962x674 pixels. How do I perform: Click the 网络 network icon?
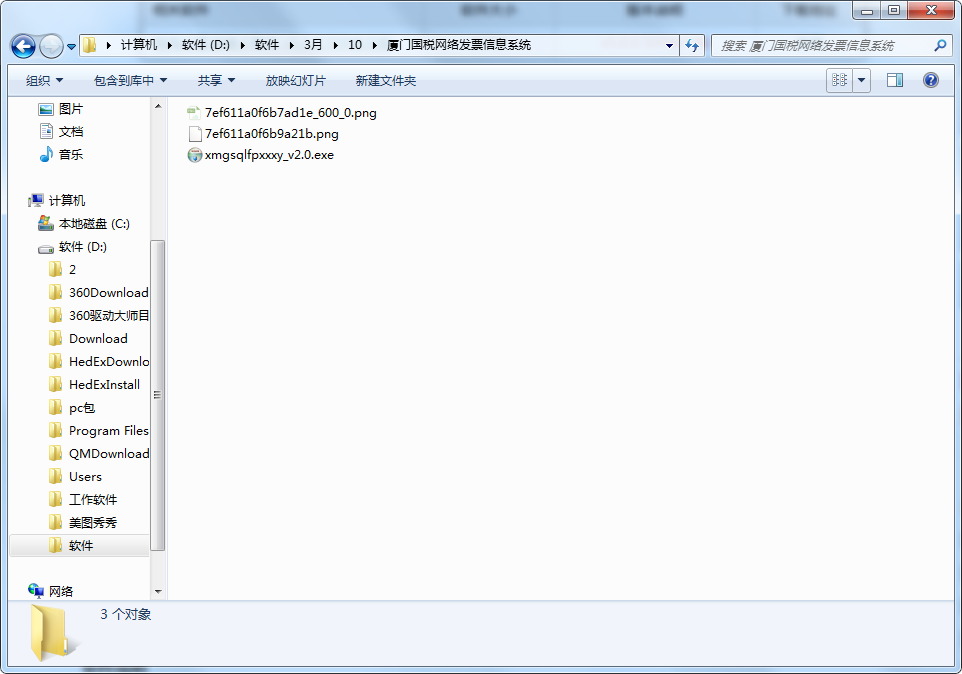[x=36, y=591]
